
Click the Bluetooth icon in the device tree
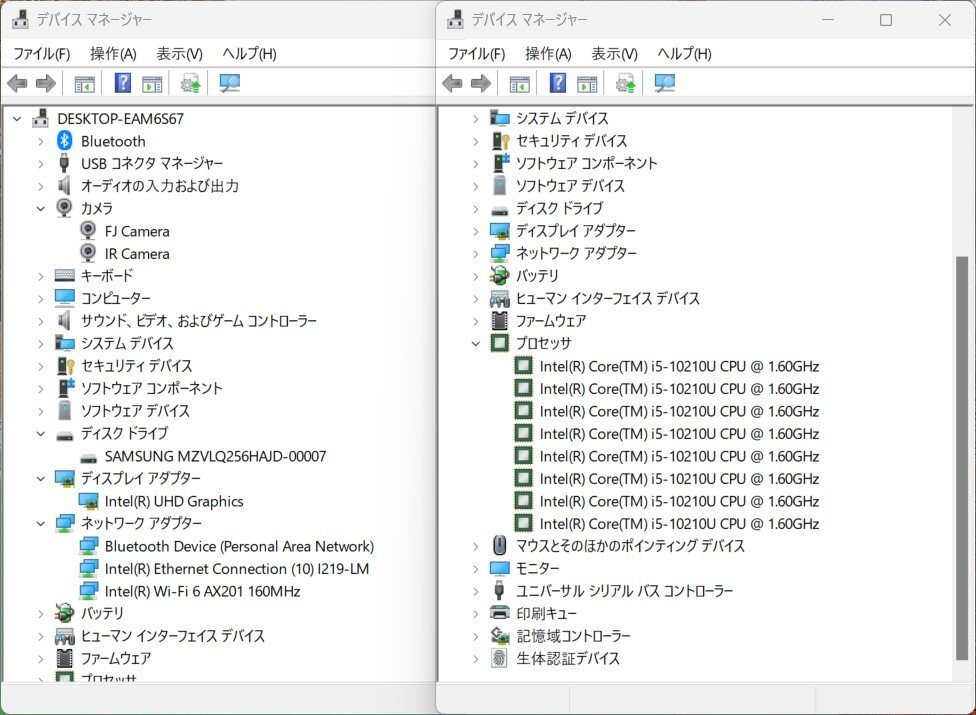pos(65,141)
